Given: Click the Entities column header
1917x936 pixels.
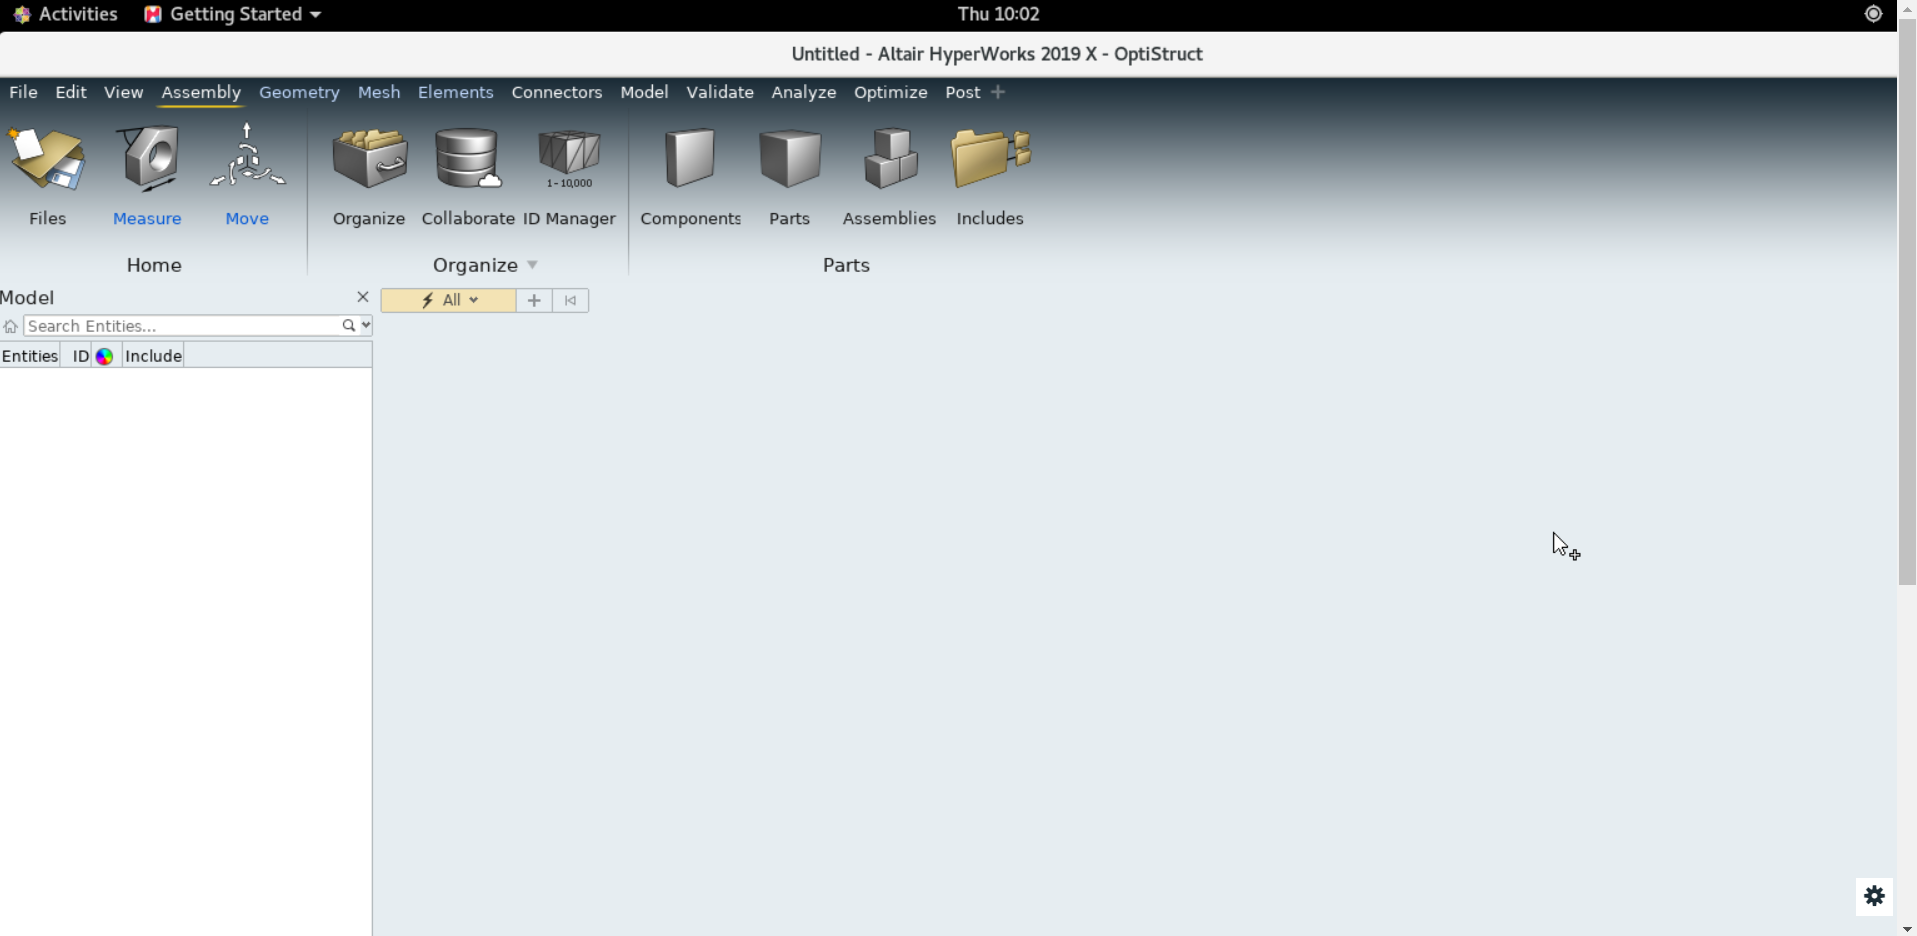Looking at the screenshot, I should tap(30, 356).
